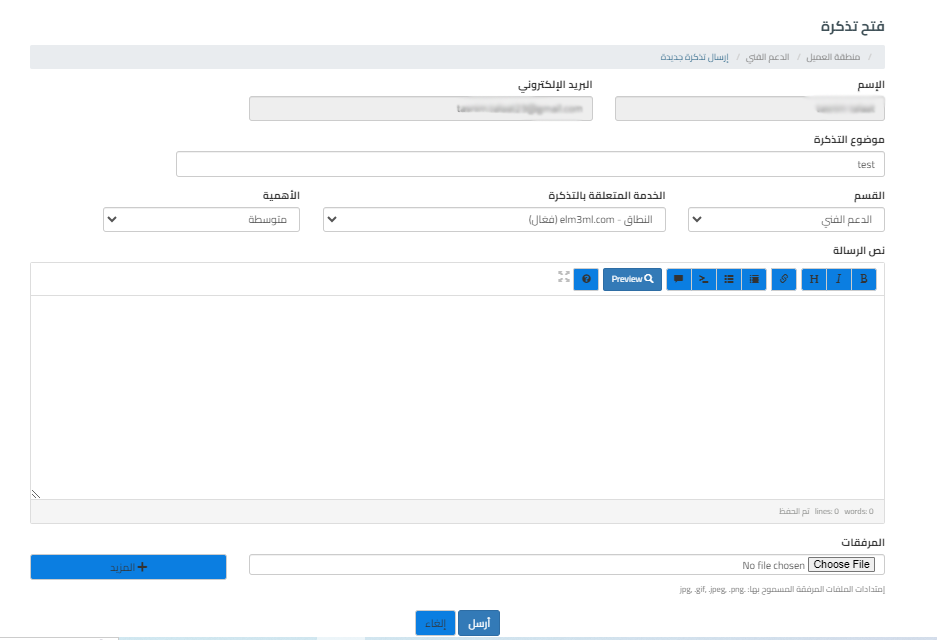Insert an ordered list in the editor

[755, 280]
